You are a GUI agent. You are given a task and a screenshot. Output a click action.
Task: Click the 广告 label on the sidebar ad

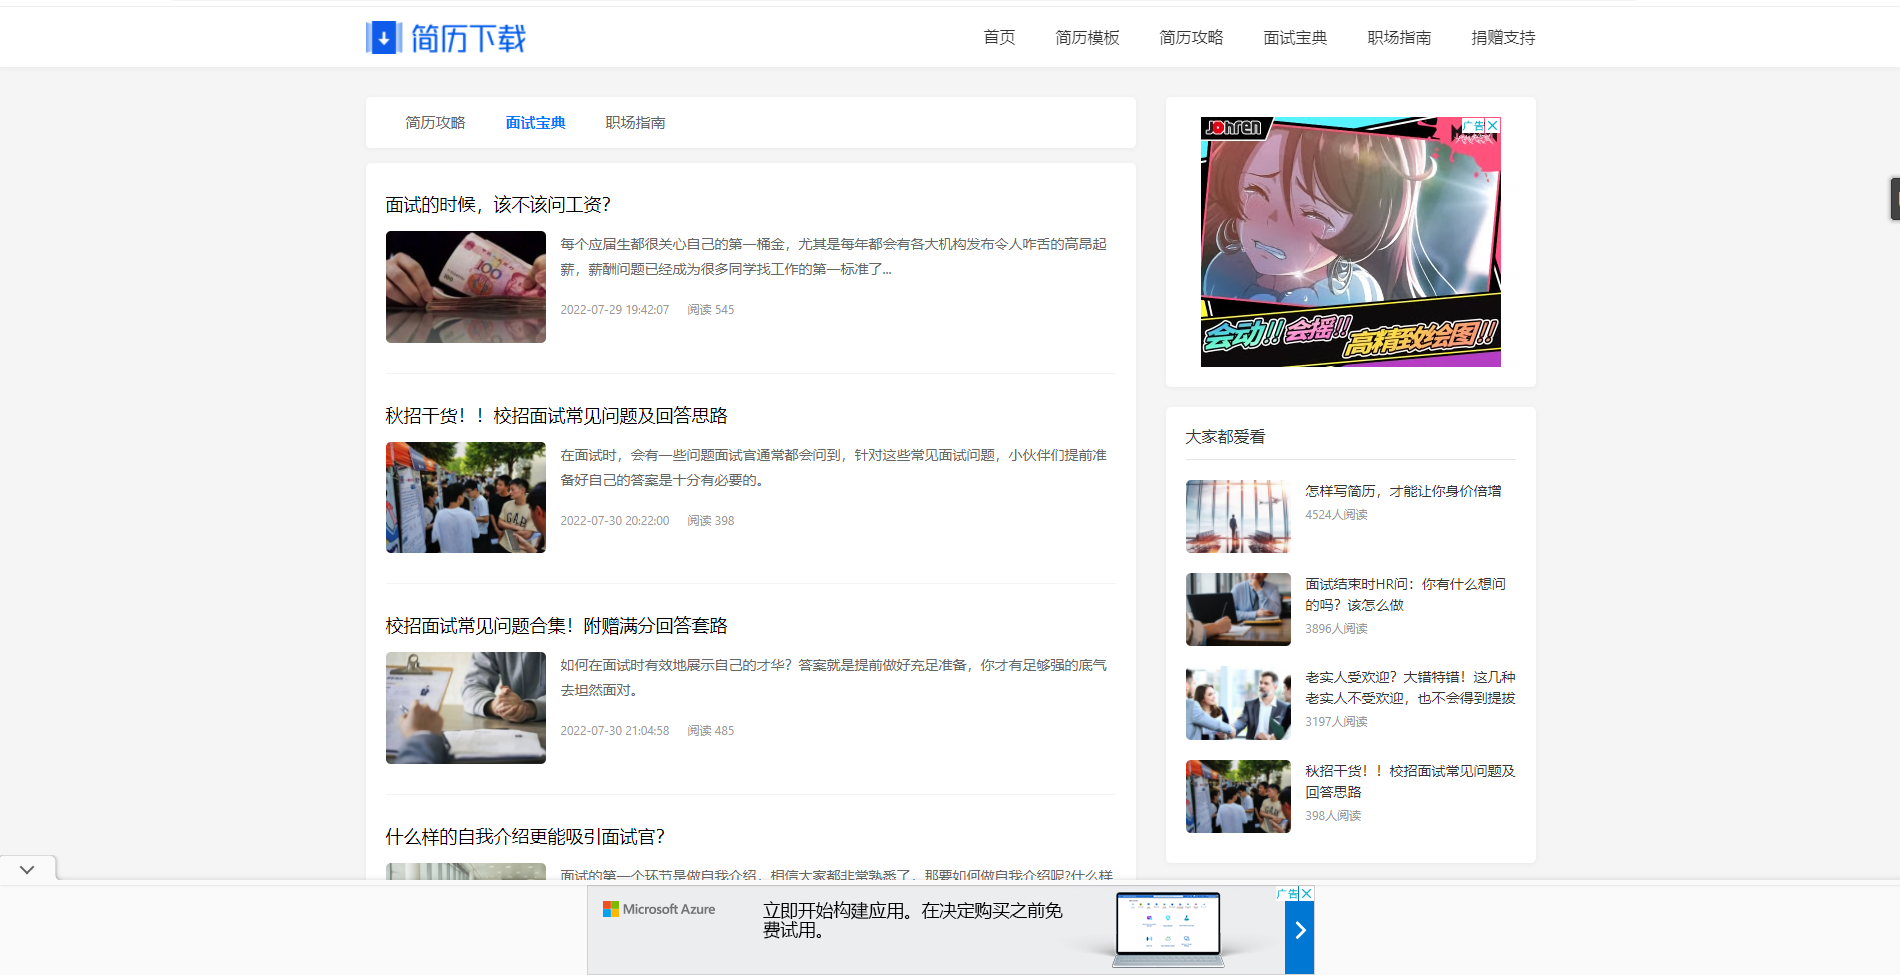coord(1471,124)
